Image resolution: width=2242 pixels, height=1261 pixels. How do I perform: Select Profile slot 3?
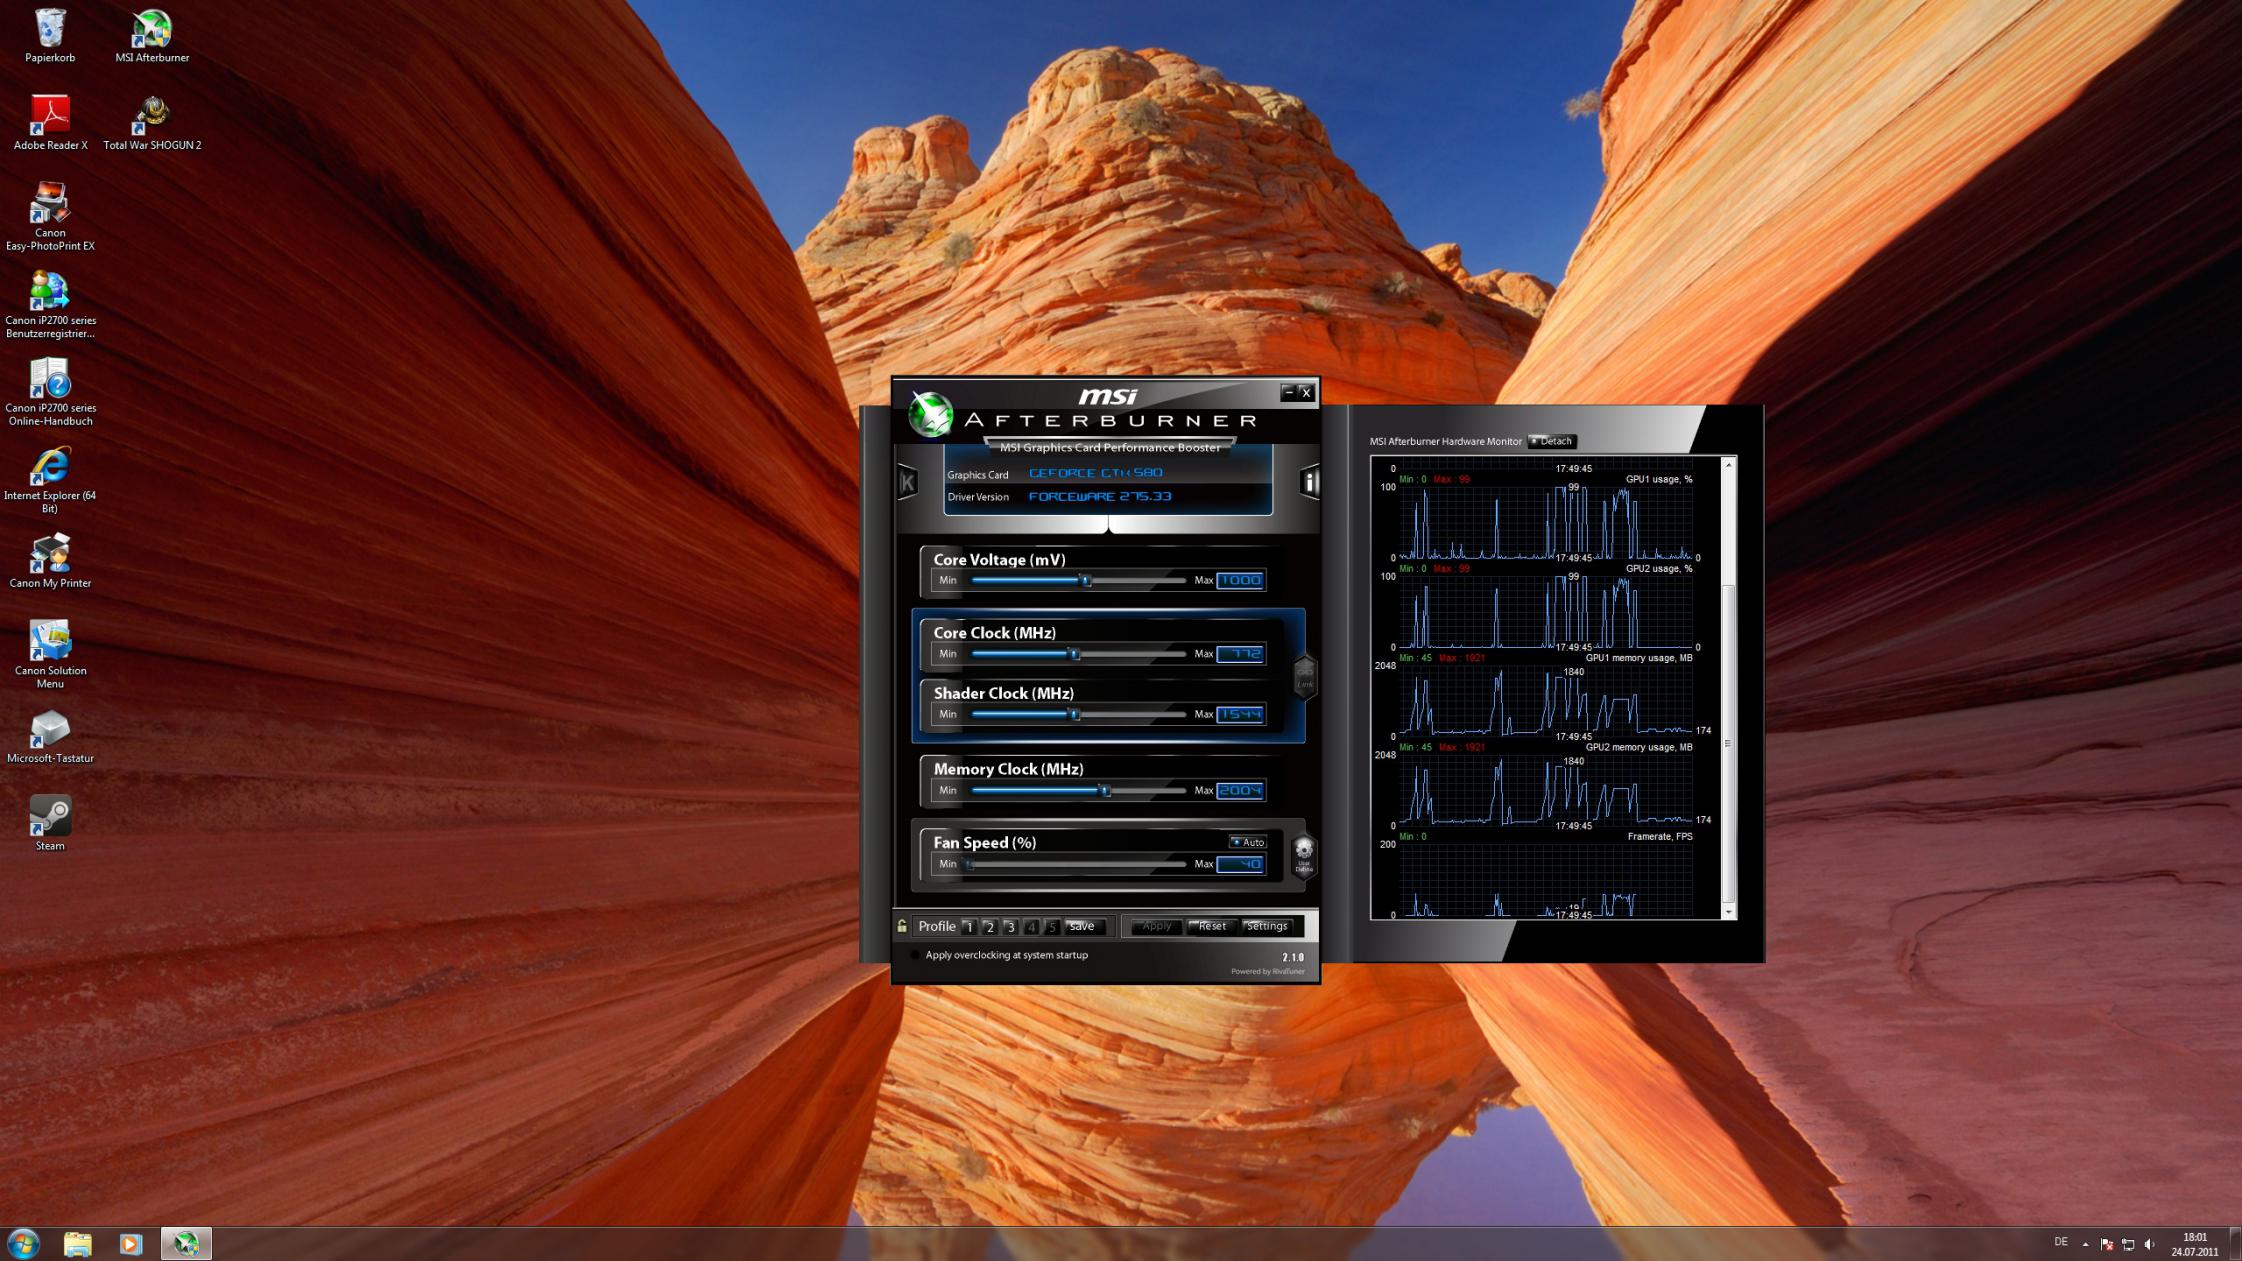click(x=1010, y=927)
